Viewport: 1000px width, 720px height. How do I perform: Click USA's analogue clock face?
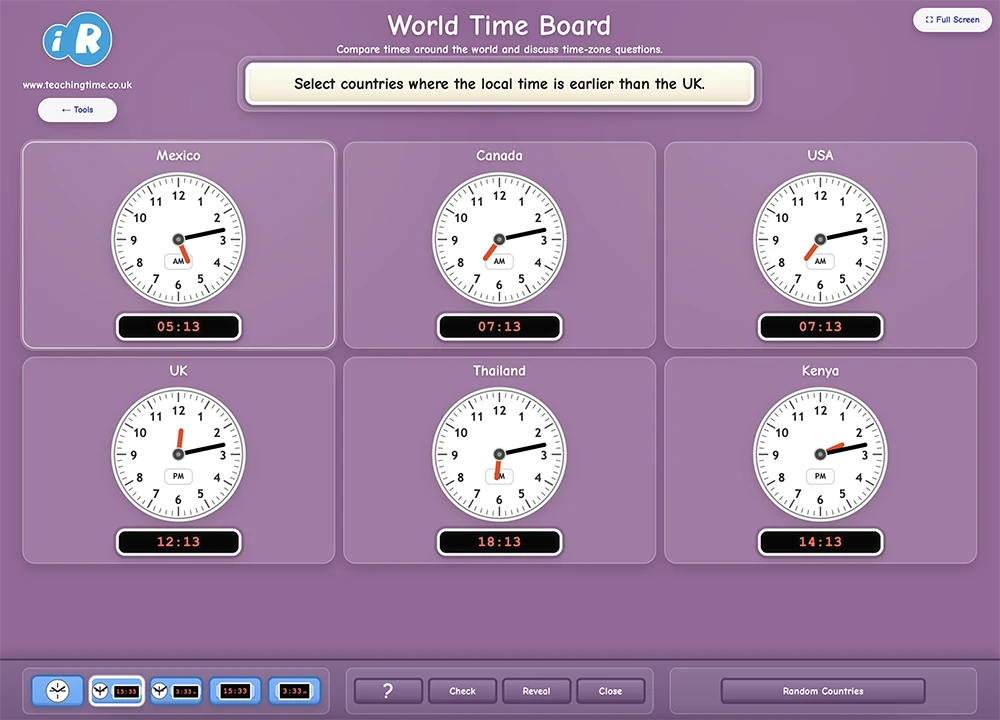click(x=820, y=239)
